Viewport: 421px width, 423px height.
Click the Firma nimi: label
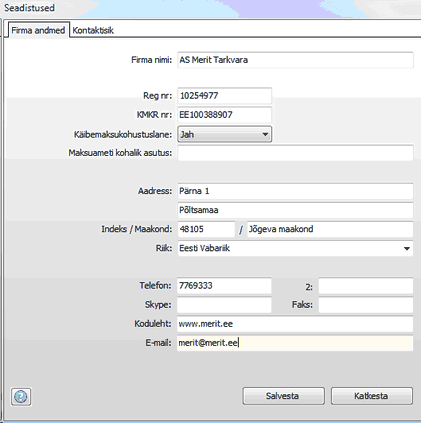151,60
